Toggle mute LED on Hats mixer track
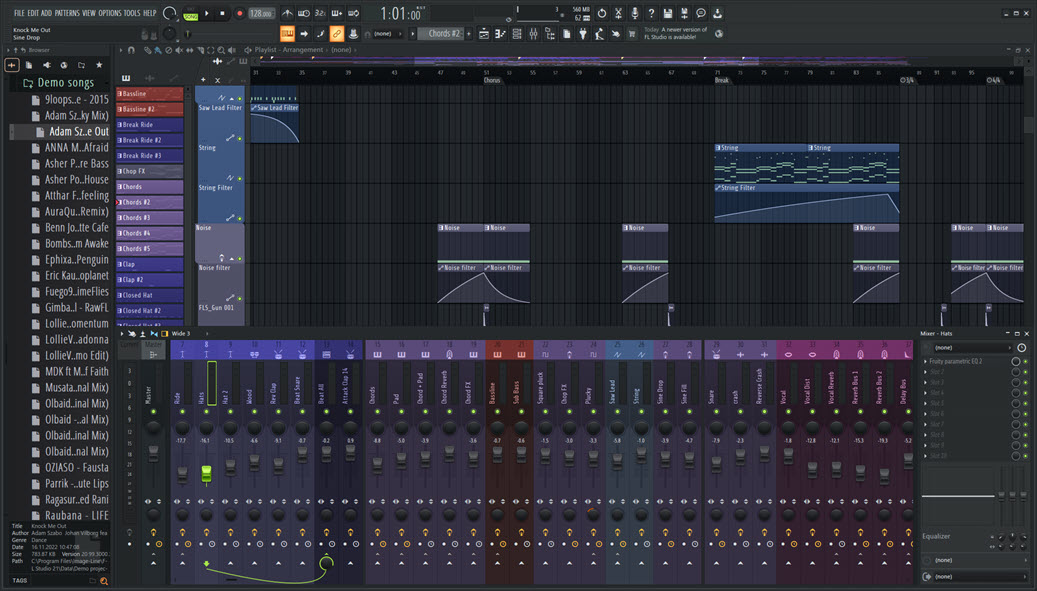The height and width of the screenshot is (591, 1037). pyautogui.click(x=206, y=412)
